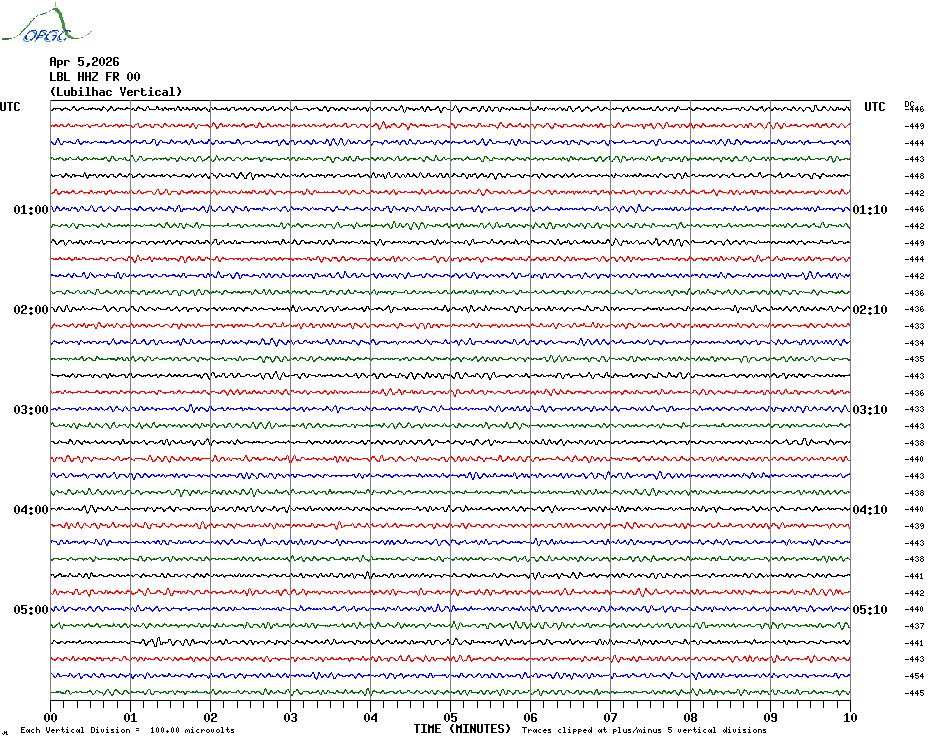Select the -454 DC offset value
The image size is (930, 744).
click(914, 676)
